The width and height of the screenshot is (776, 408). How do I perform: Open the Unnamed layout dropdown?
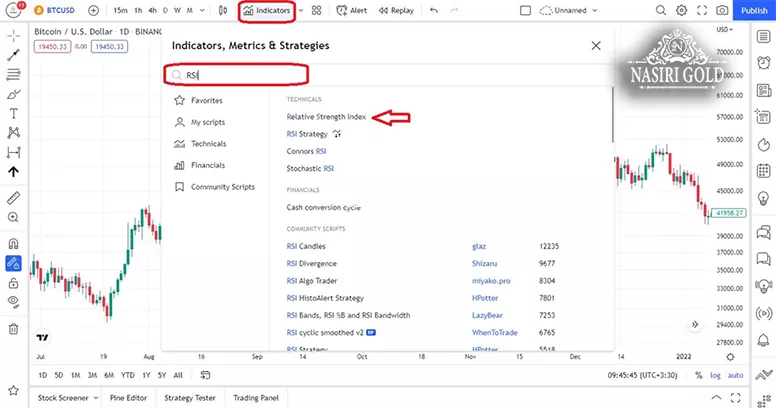(569, 10)
